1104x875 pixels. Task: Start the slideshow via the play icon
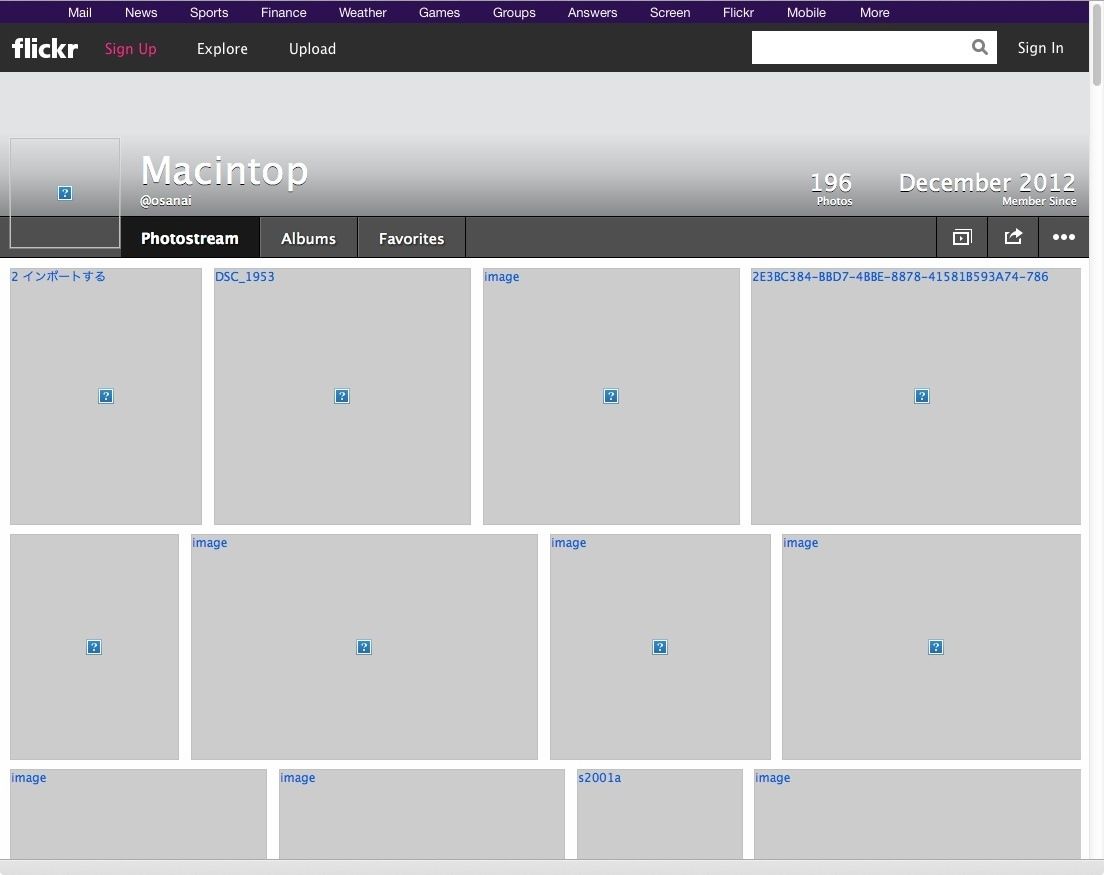click(x=962, y=237)
